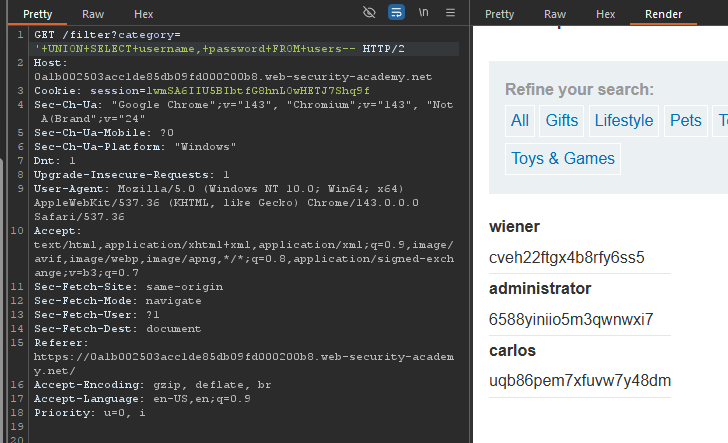This screenshot has height=443, width=728.
Task: Click the carlos username text
Action: pos(512,350)
